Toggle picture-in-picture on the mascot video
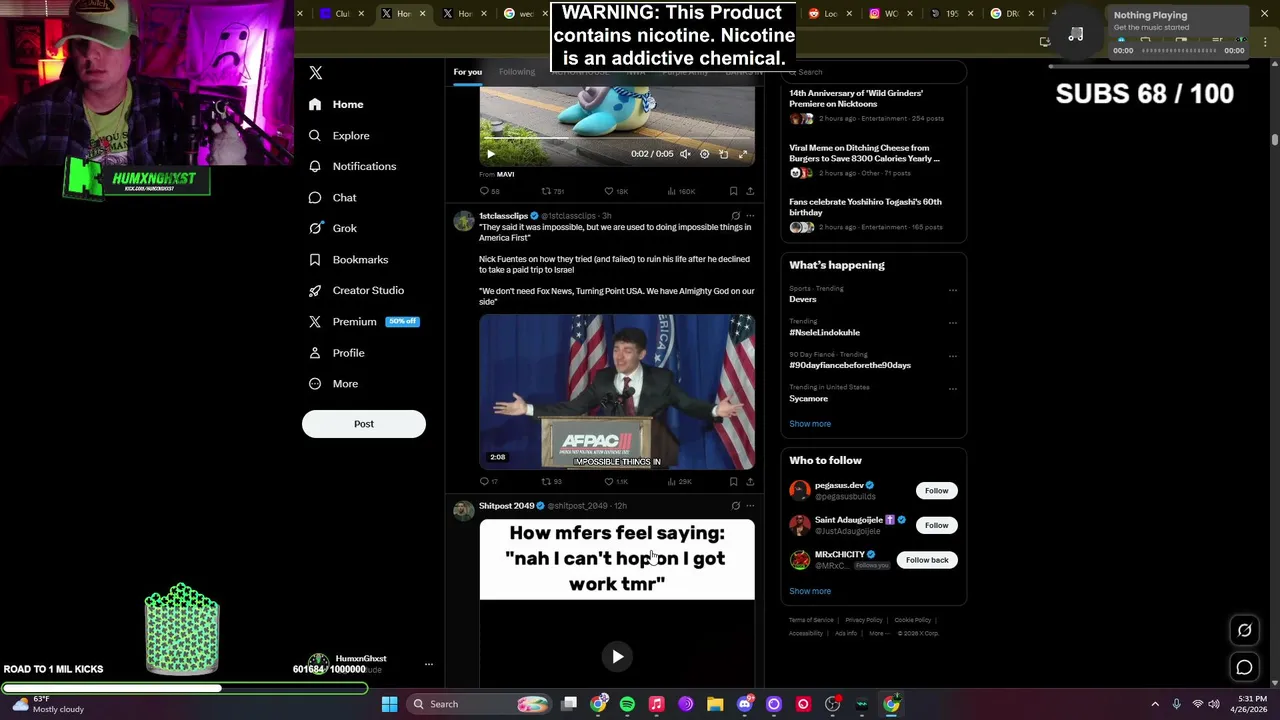The image size is (1280, 720). (723, 154)
